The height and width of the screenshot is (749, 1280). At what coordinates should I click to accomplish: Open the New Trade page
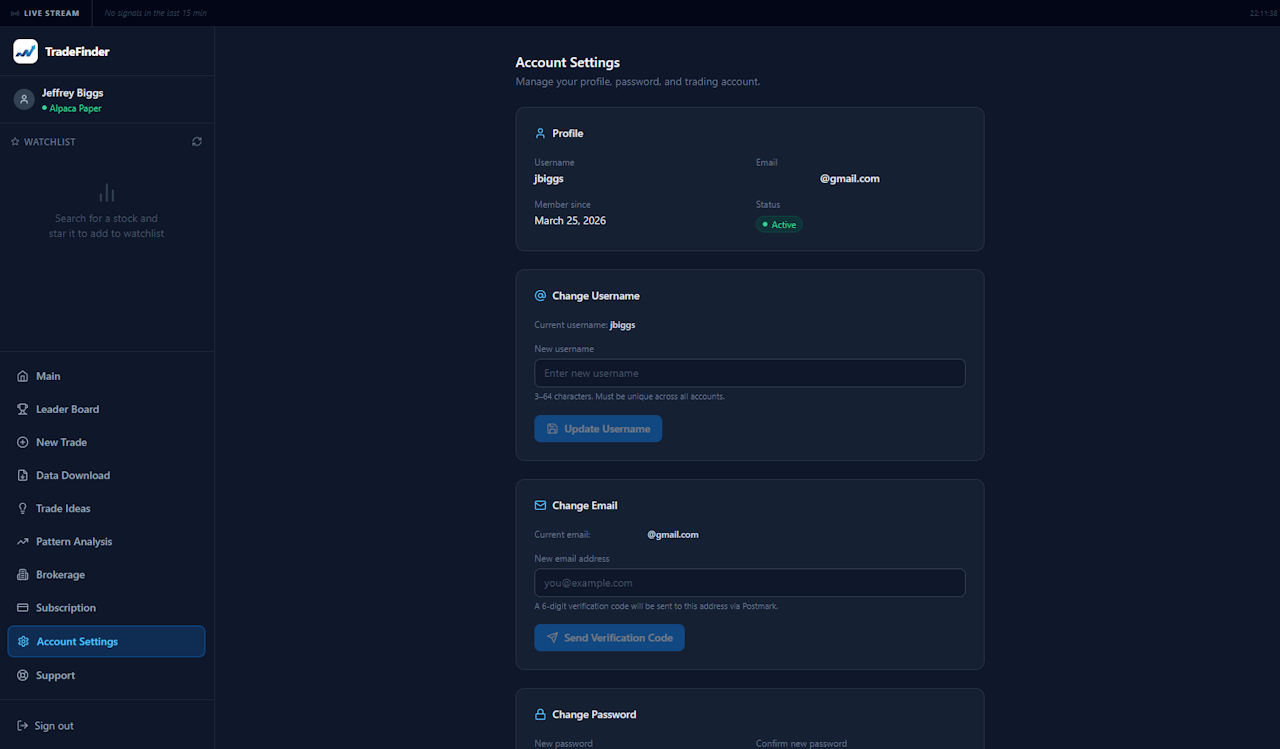coord(107,442)
